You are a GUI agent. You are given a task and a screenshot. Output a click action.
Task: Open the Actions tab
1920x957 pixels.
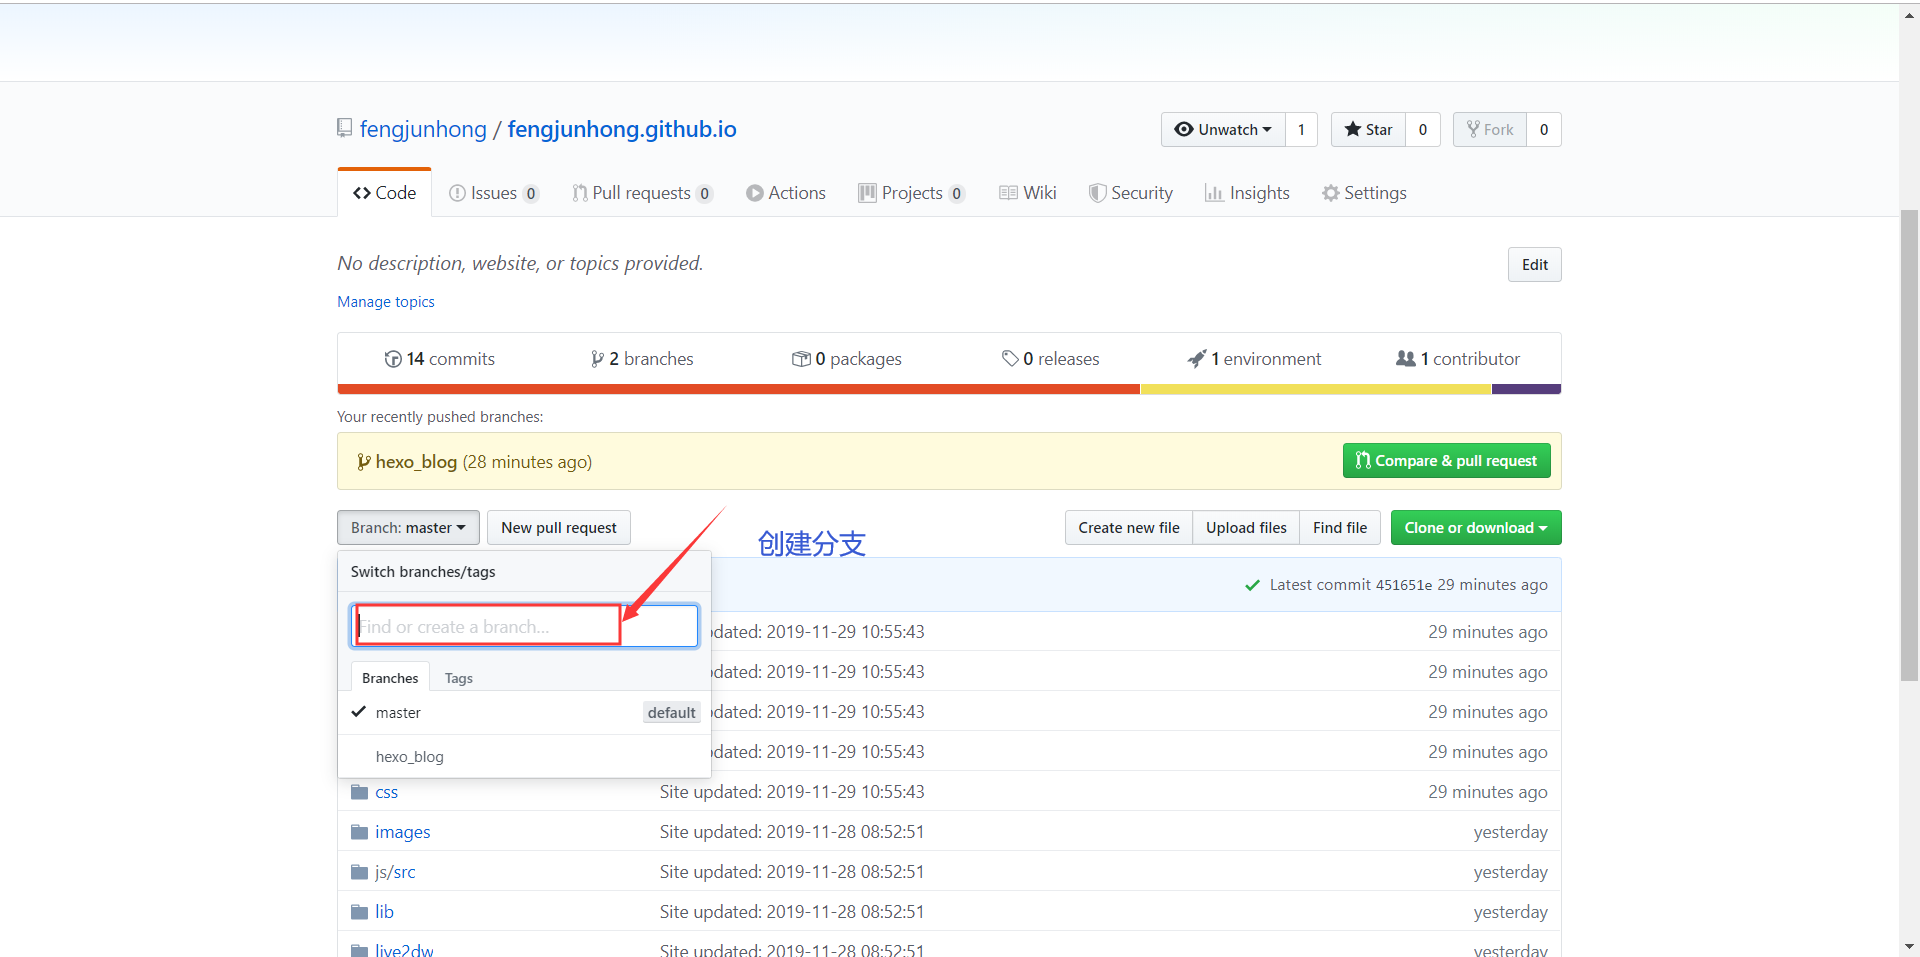click(x=786, y=193)
